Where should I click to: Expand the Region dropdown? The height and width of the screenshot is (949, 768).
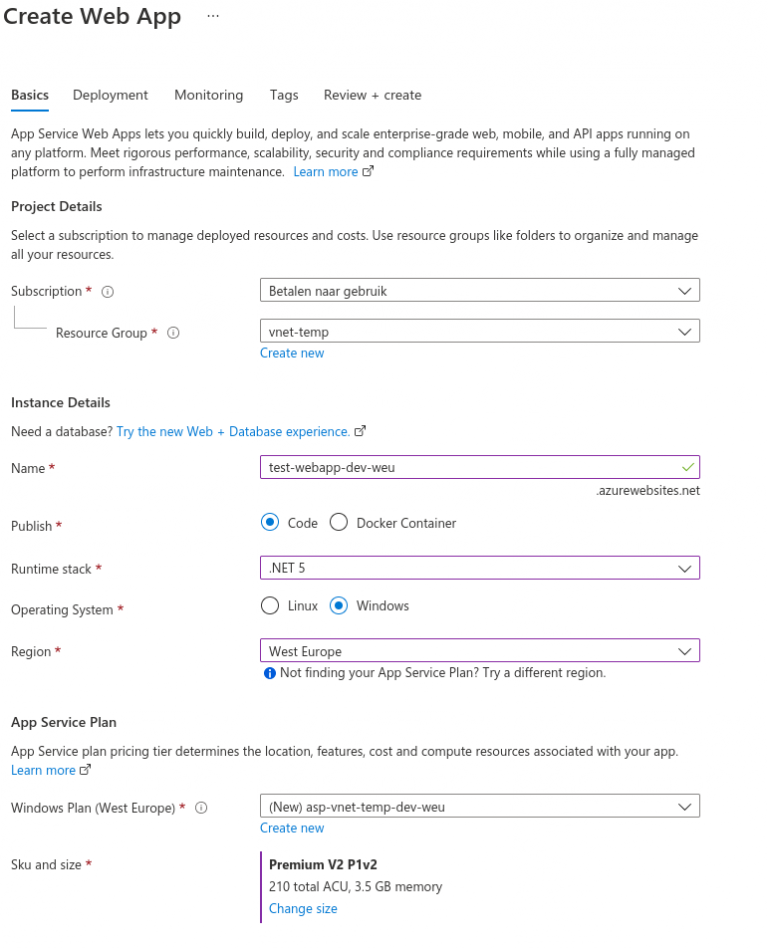coord(479,651)
